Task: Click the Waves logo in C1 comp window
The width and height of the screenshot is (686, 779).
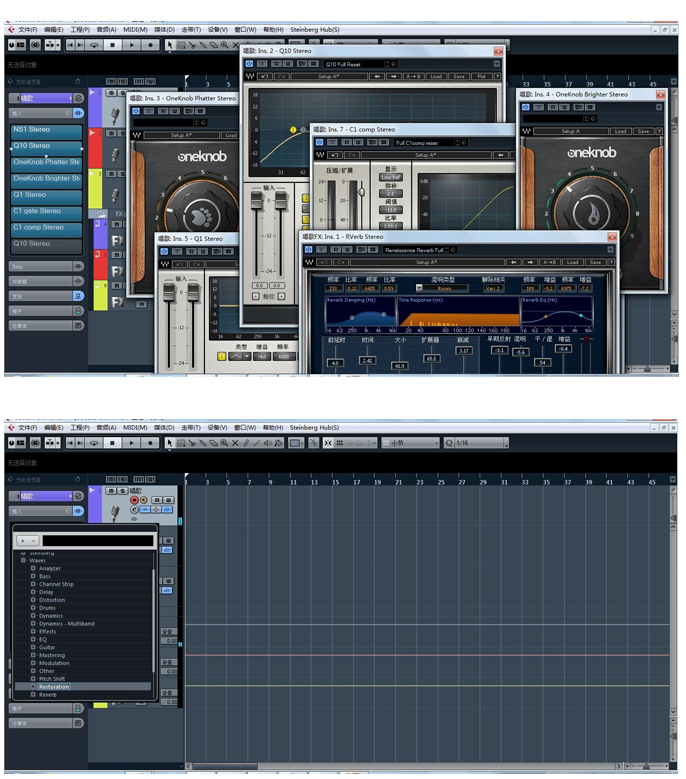Action: click(320, 155)
